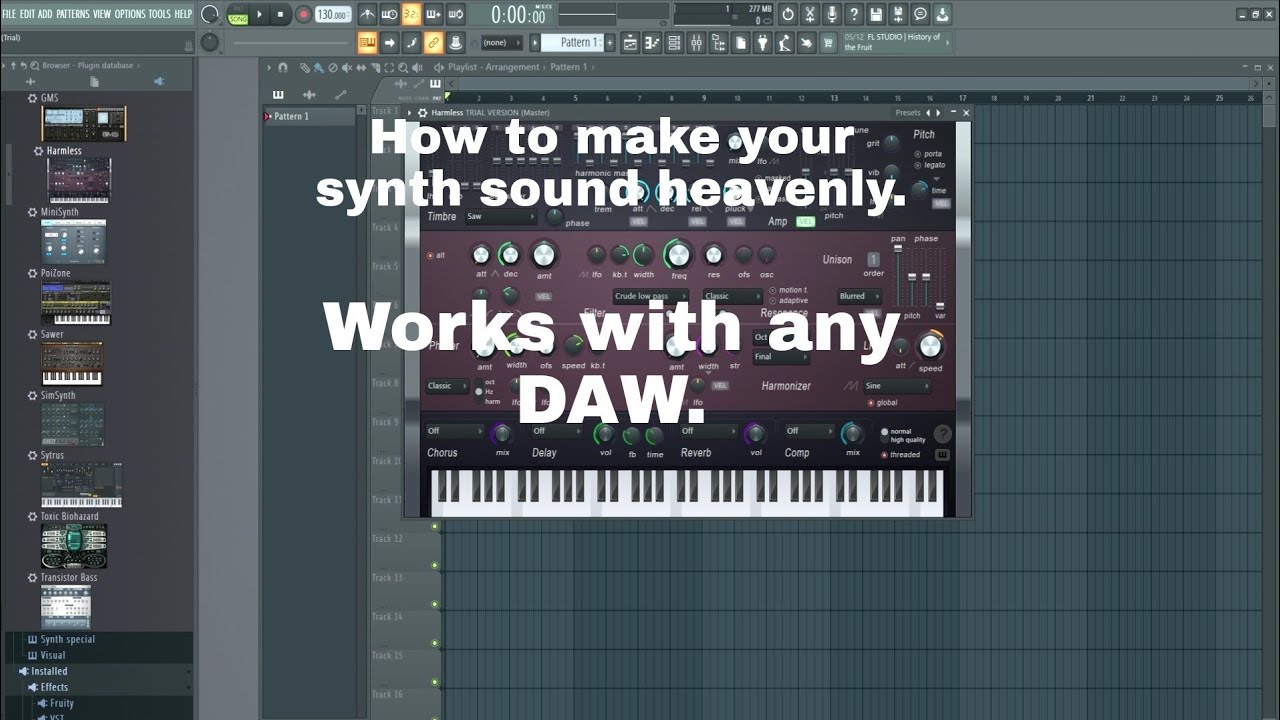Open the ADD menu
This screenshot has height=720, width=1280.
point(45,14)
